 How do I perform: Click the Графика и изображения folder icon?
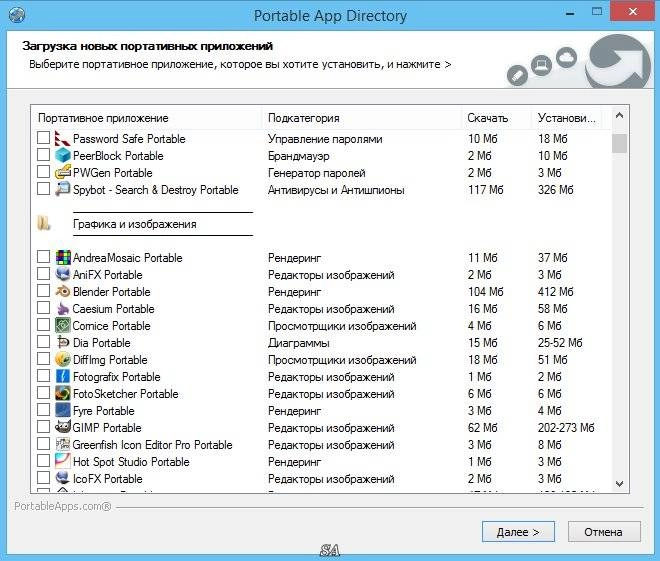point(44,223)
